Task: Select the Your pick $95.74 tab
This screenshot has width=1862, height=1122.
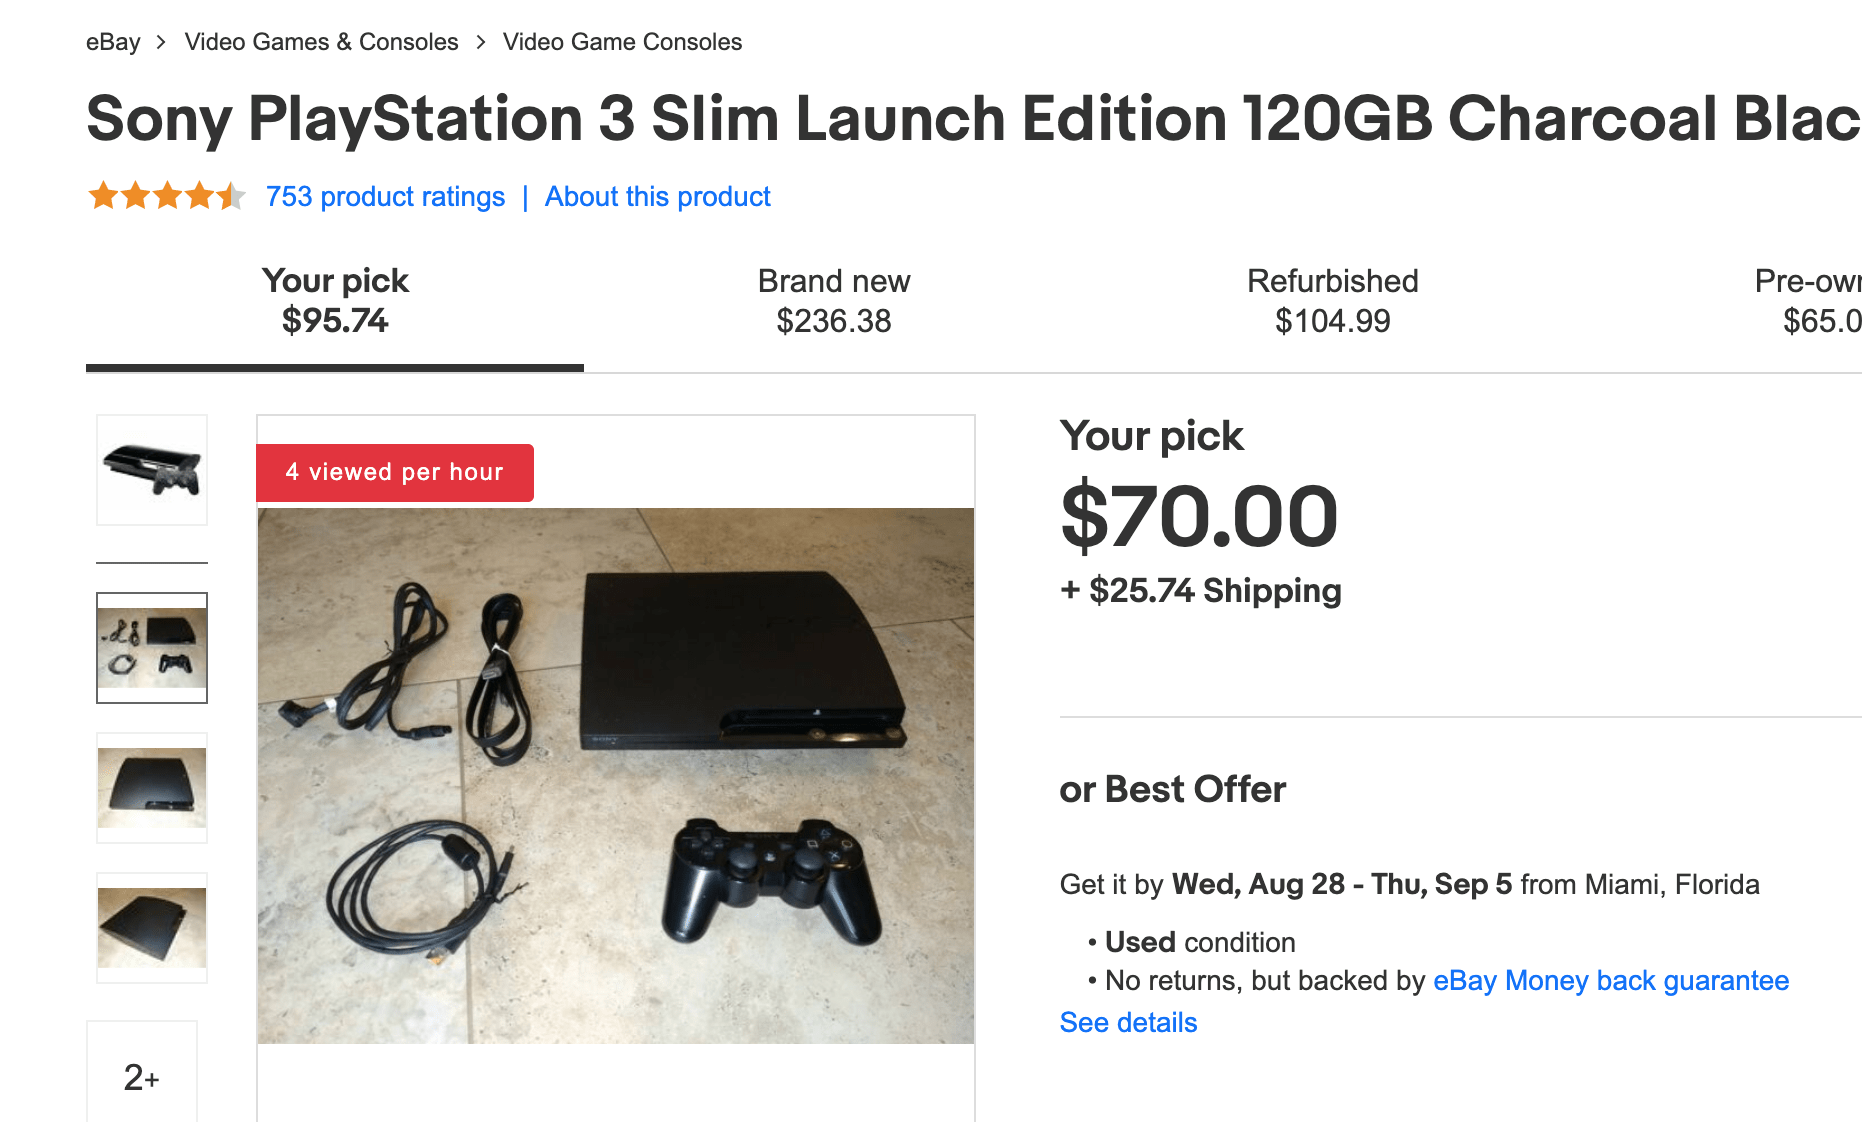Action: pos(335,301)
